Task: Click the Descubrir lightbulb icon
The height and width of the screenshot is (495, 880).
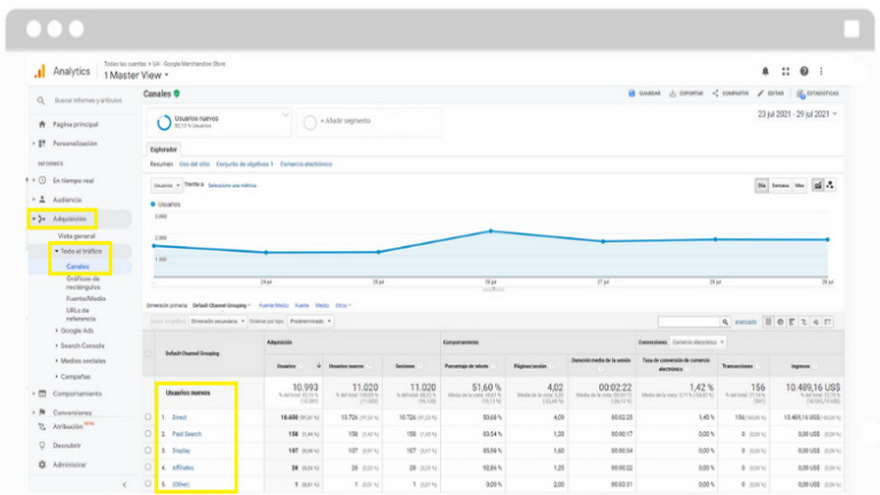Action: click(x=42, y=445)
